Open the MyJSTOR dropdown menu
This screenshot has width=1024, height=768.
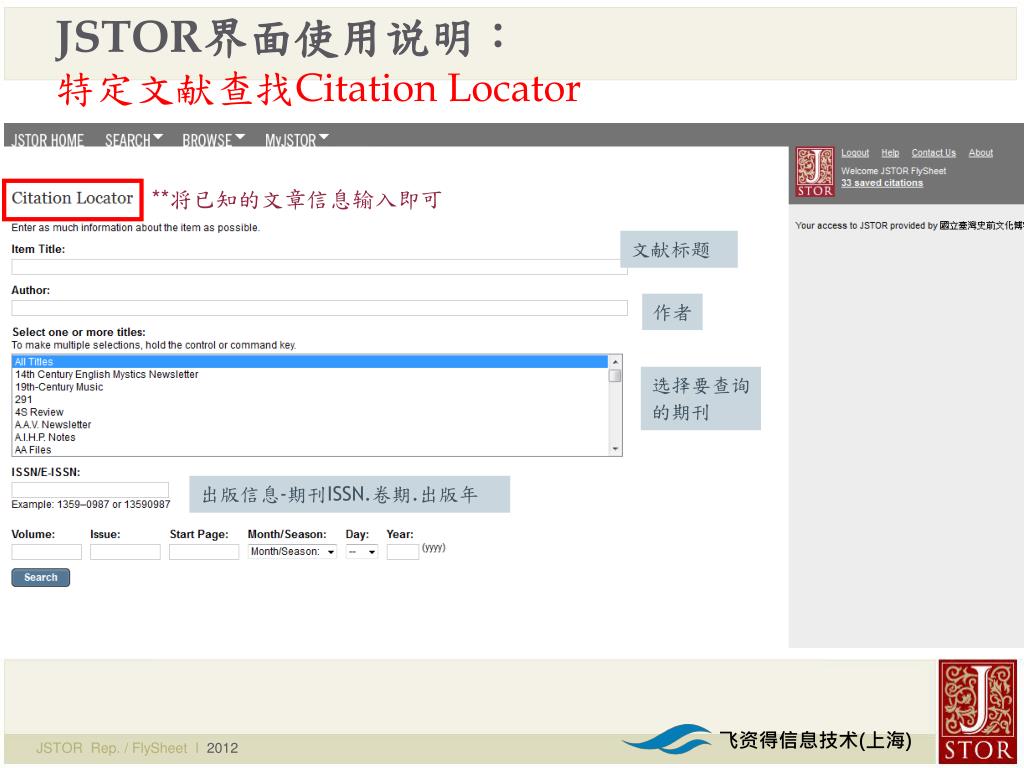coord(296,140)
